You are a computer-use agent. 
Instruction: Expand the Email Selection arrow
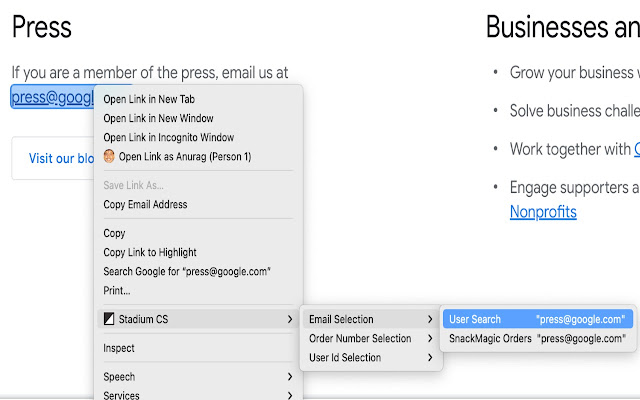430,319
